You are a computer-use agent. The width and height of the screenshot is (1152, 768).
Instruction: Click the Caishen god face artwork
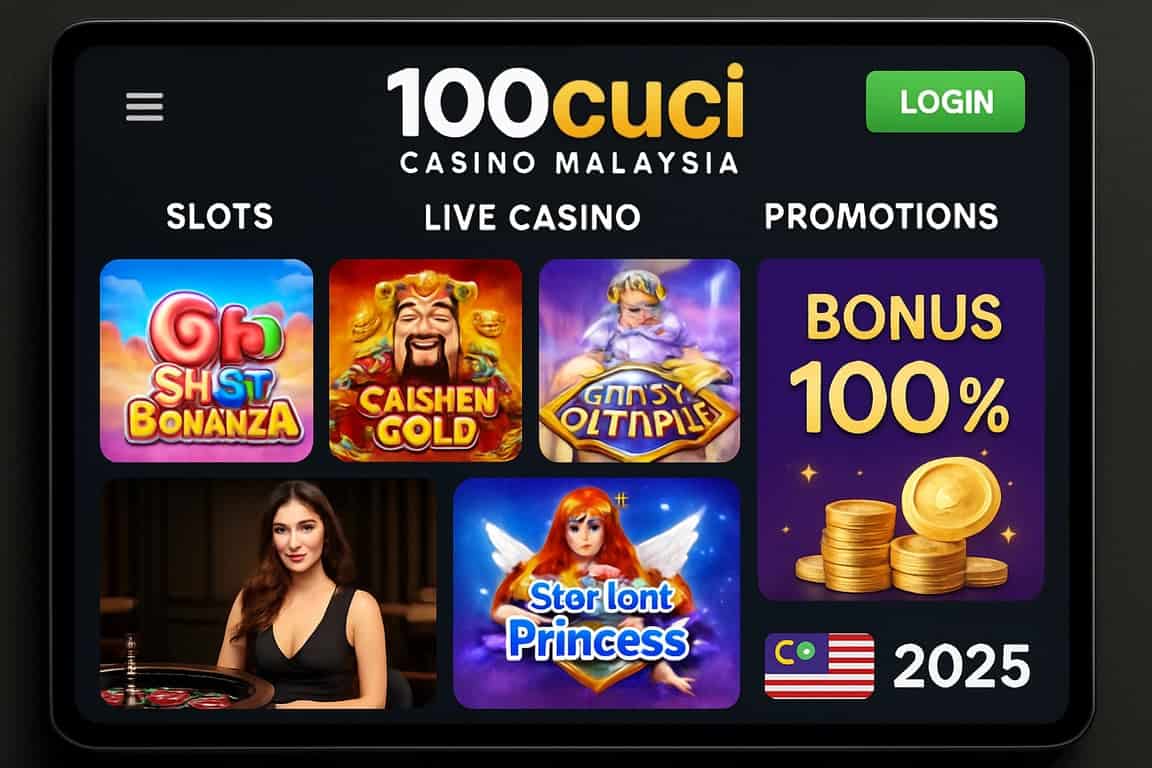(x=425, y=331)
